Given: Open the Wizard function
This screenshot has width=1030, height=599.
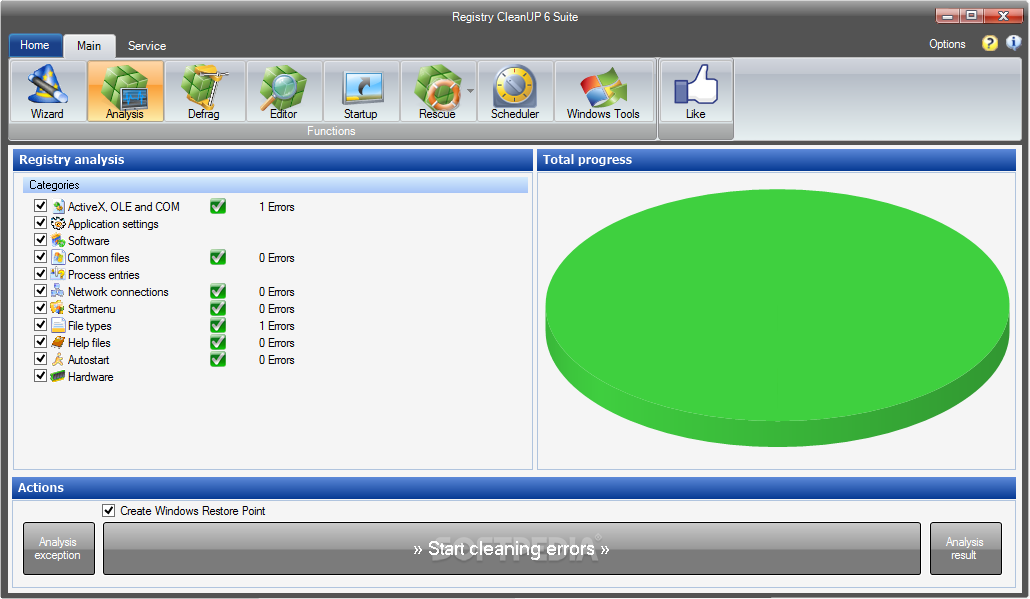Looking at the screenshot, I should coord(47,91).
